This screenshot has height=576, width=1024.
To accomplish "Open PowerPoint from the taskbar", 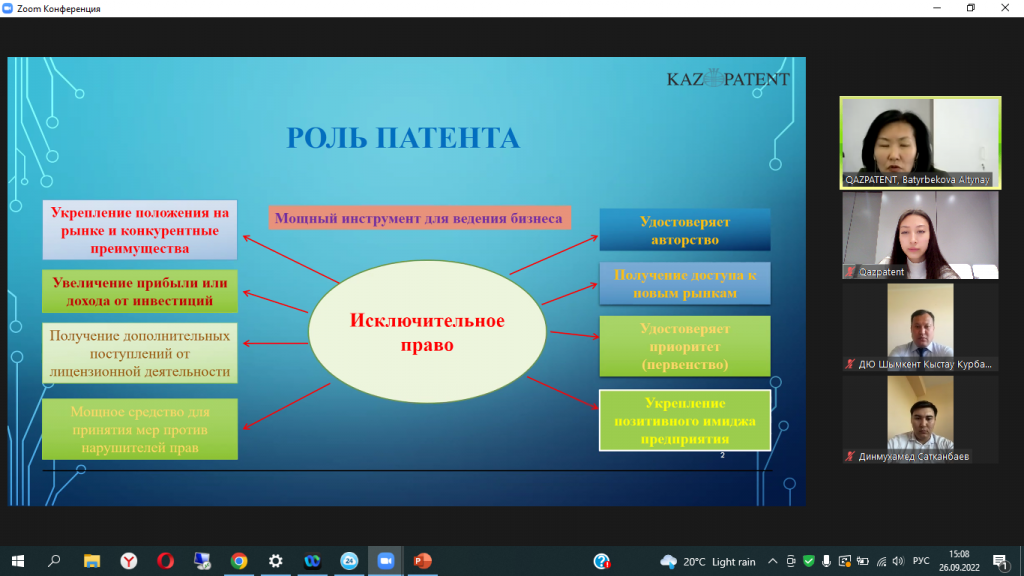I will point(421,561).
